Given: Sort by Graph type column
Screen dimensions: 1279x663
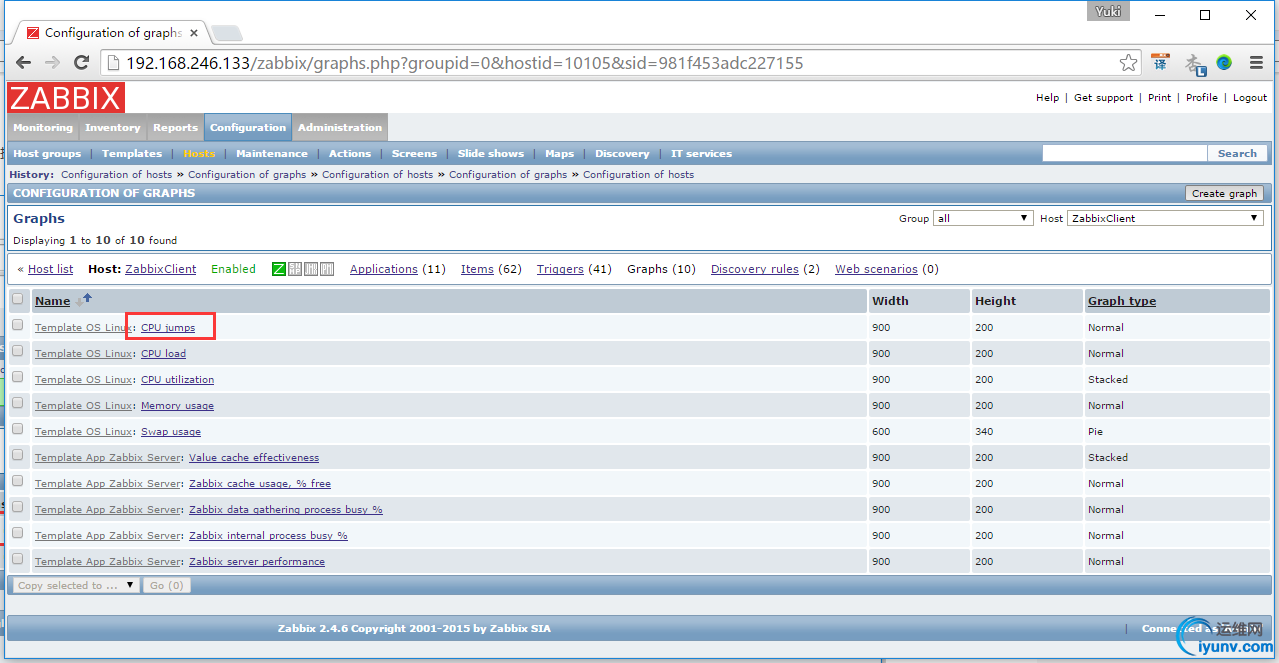Looking at the screenshot, I should pos(1122,300).
